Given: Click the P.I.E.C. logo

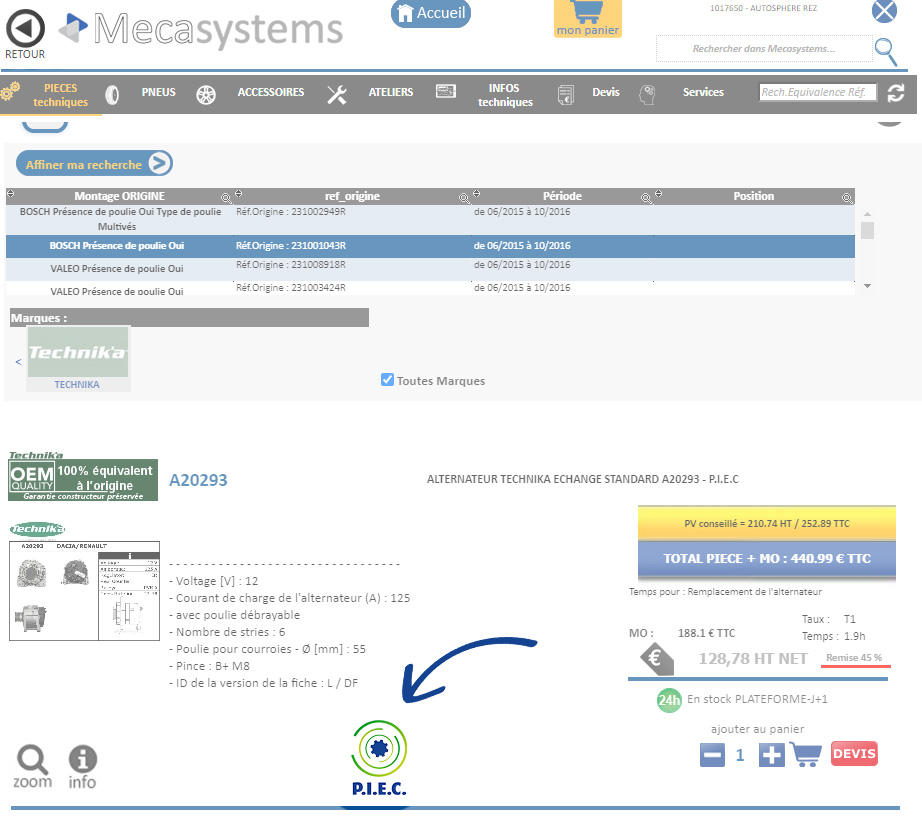Looking at the screenshot, I should click(379, 758).
